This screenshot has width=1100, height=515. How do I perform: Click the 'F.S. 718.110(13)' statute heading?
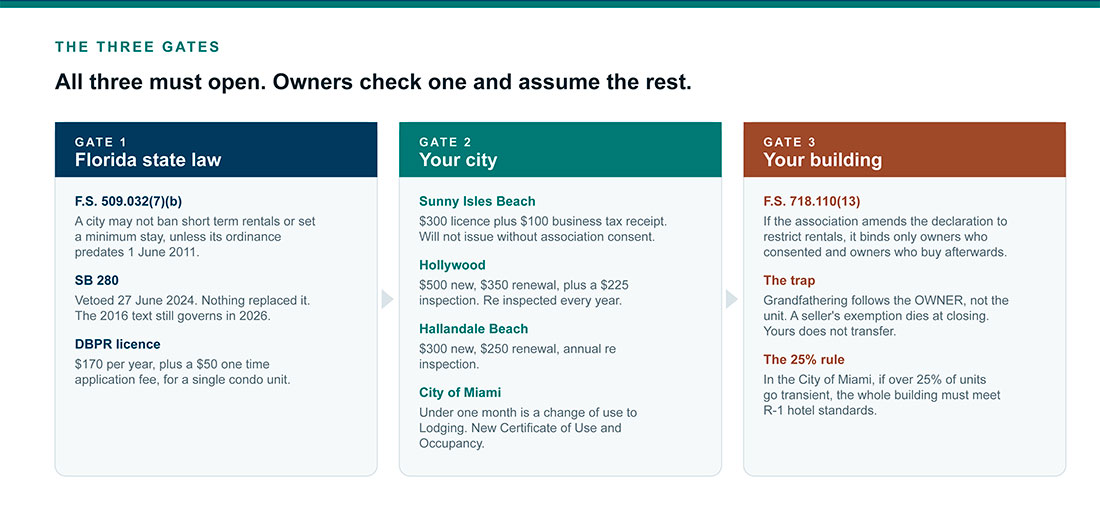click(x=812, y=201)
